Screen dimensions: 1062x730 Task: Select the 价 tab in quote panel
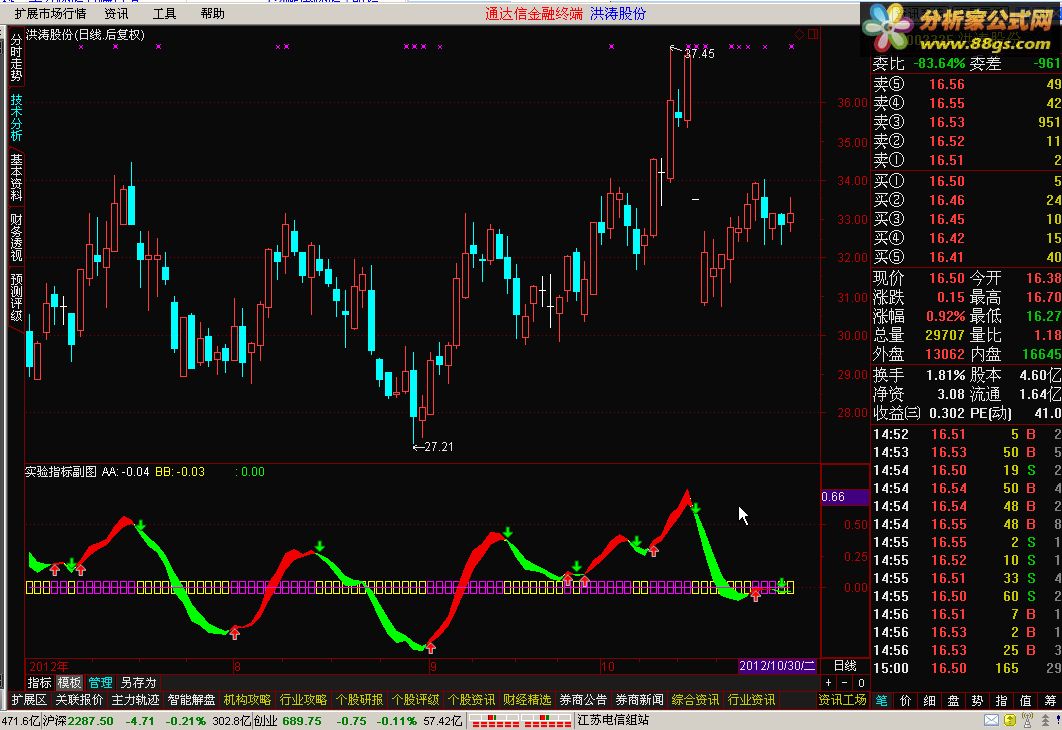906,701
